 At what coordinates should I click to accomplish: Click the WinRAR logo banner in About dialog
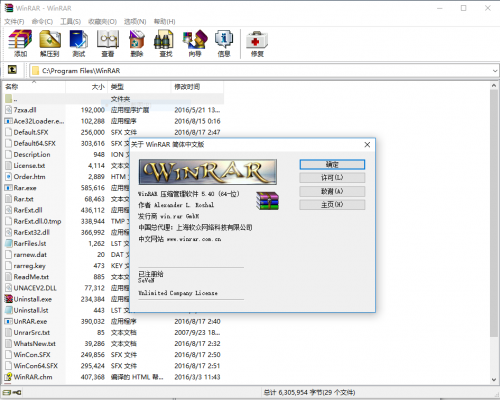pos(208,172)
